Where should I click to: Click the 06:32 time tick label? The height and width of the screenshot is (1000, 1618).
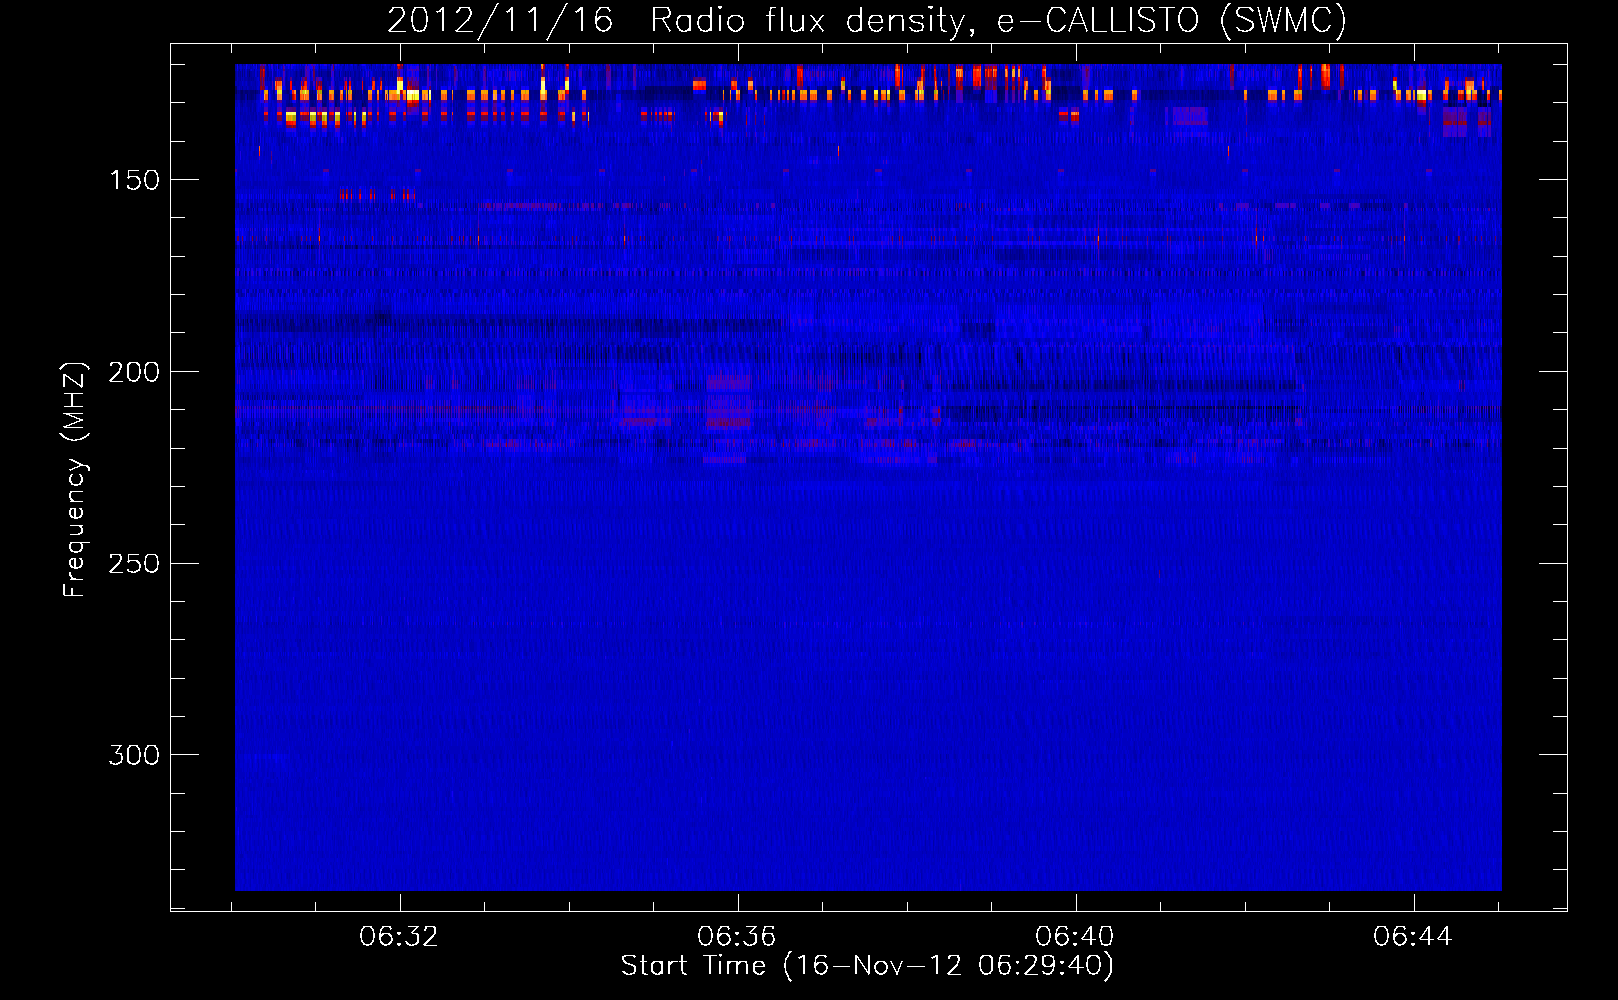[399, 937]
